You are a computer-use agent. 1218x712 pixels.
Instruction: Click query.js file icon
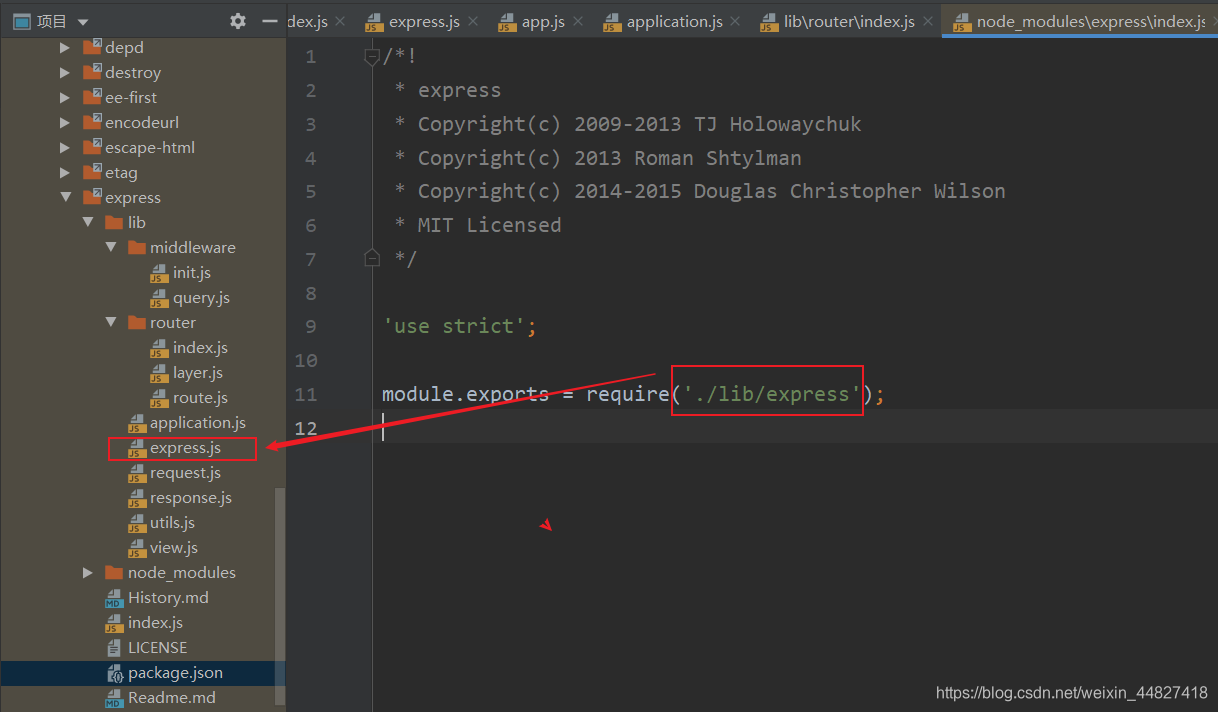pyautogui.click(x=159, y=298)
